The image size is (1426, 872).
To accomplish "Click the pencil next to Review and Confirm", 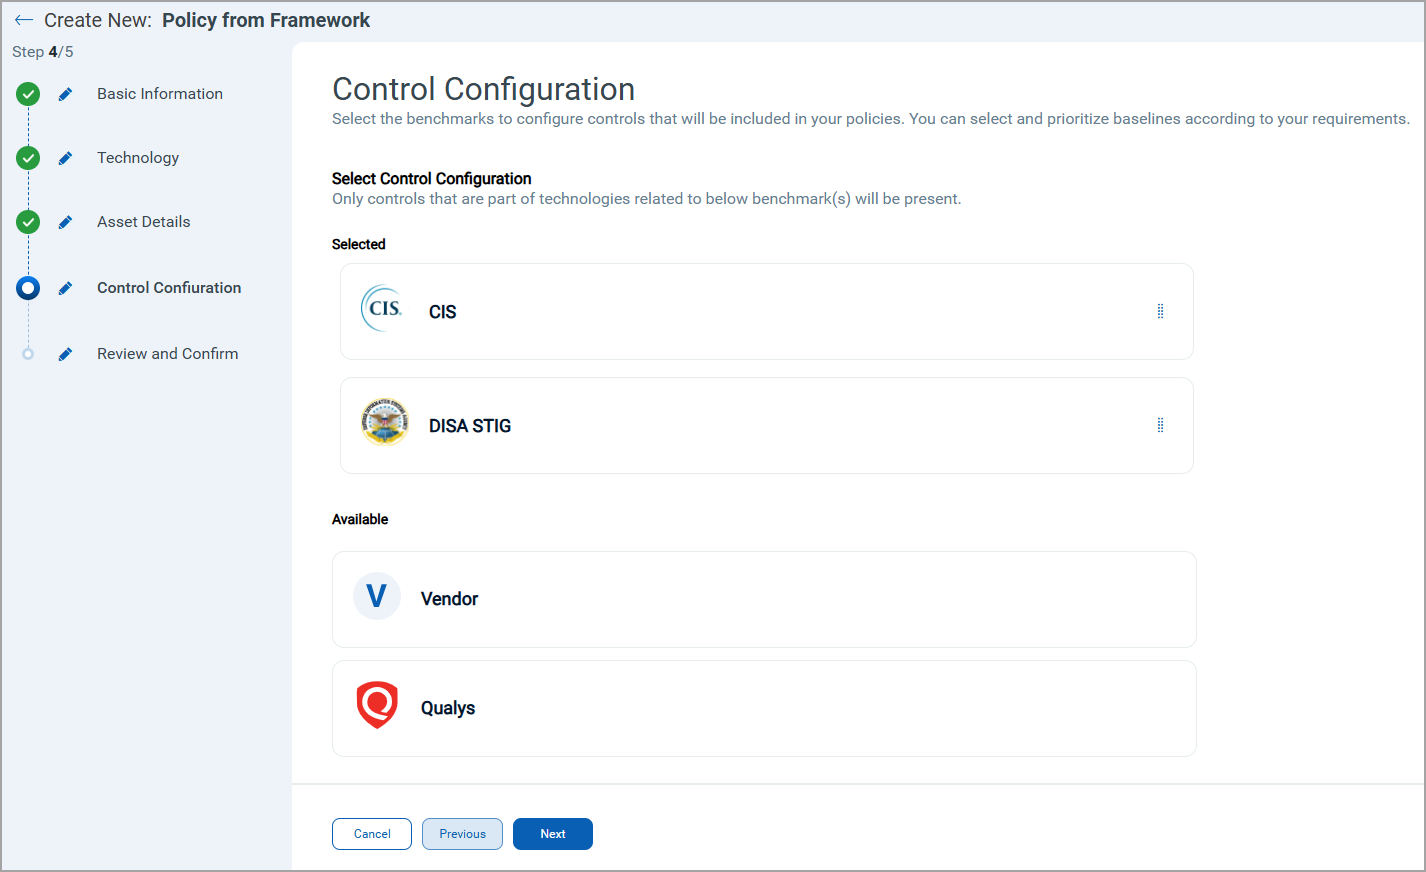I will click(65, 354).
